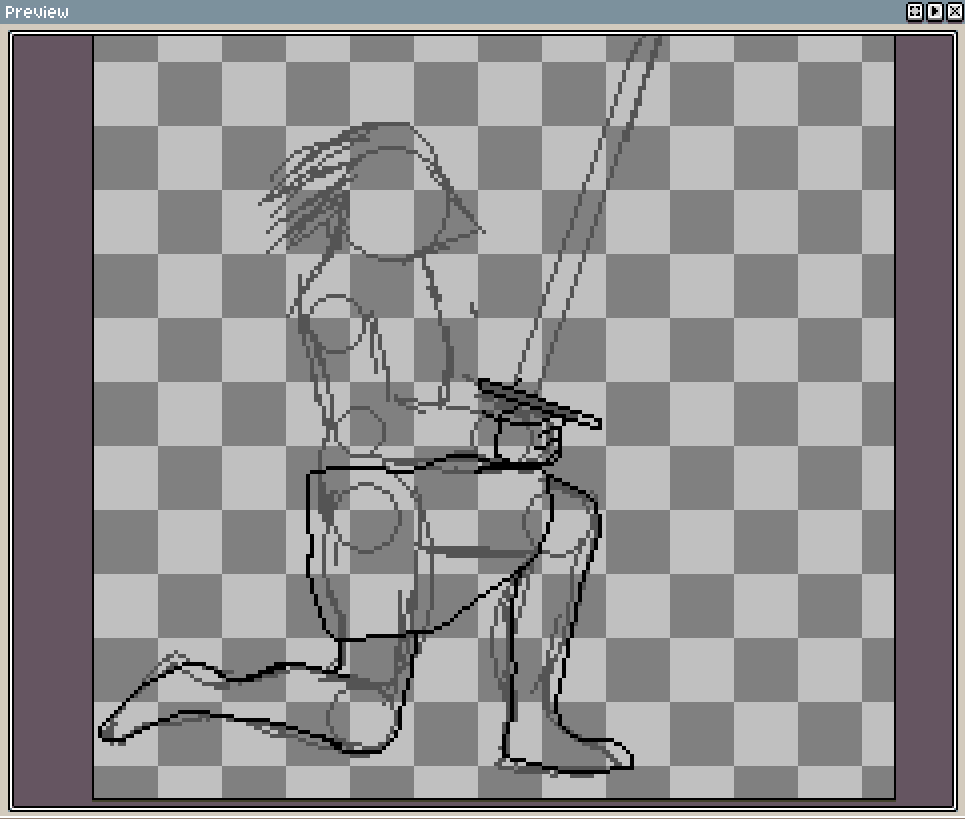
Task: Click the figure's chest construction circle
Action: pos(335,320)
